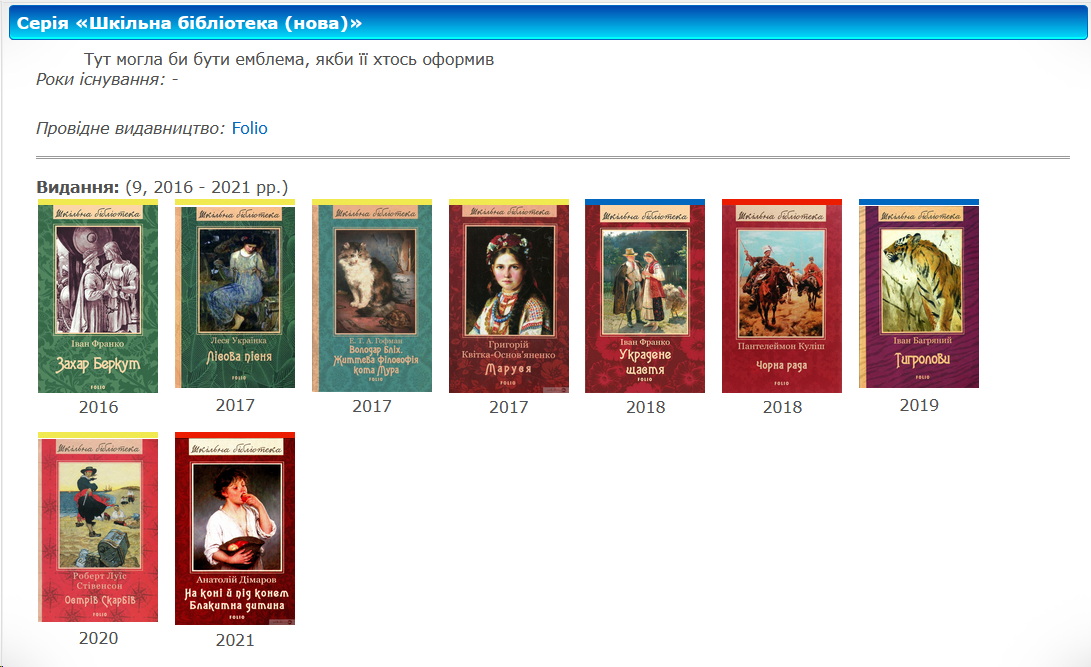Click the year 2020 under «Острів скарбів»
This screenshot has width=1091, height=667.
98,638
